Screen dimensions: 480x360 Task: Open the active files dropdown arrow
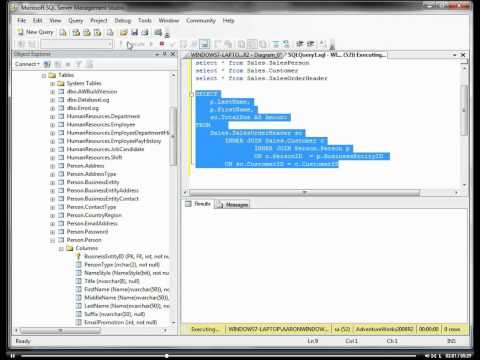click(x=455, y=55)
